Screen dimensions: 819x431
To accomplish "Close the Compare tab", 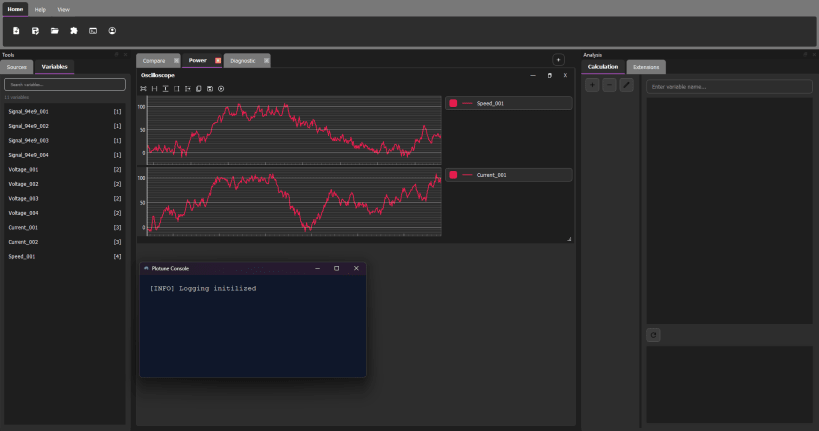I will [176, 61].
